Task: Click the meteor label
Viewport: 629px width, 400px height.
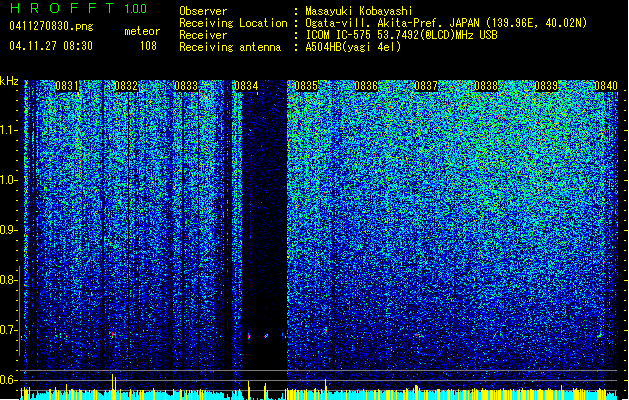Action: [x=142, y=31]
